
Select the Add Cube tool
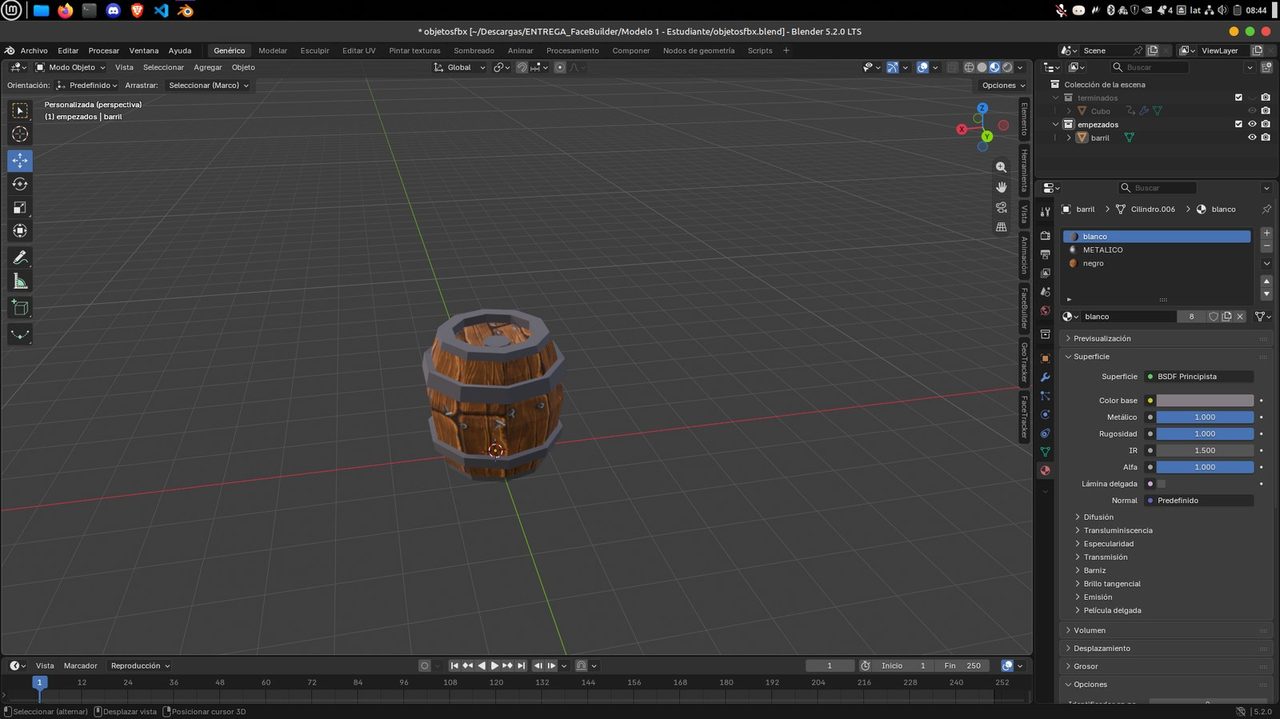20,308
